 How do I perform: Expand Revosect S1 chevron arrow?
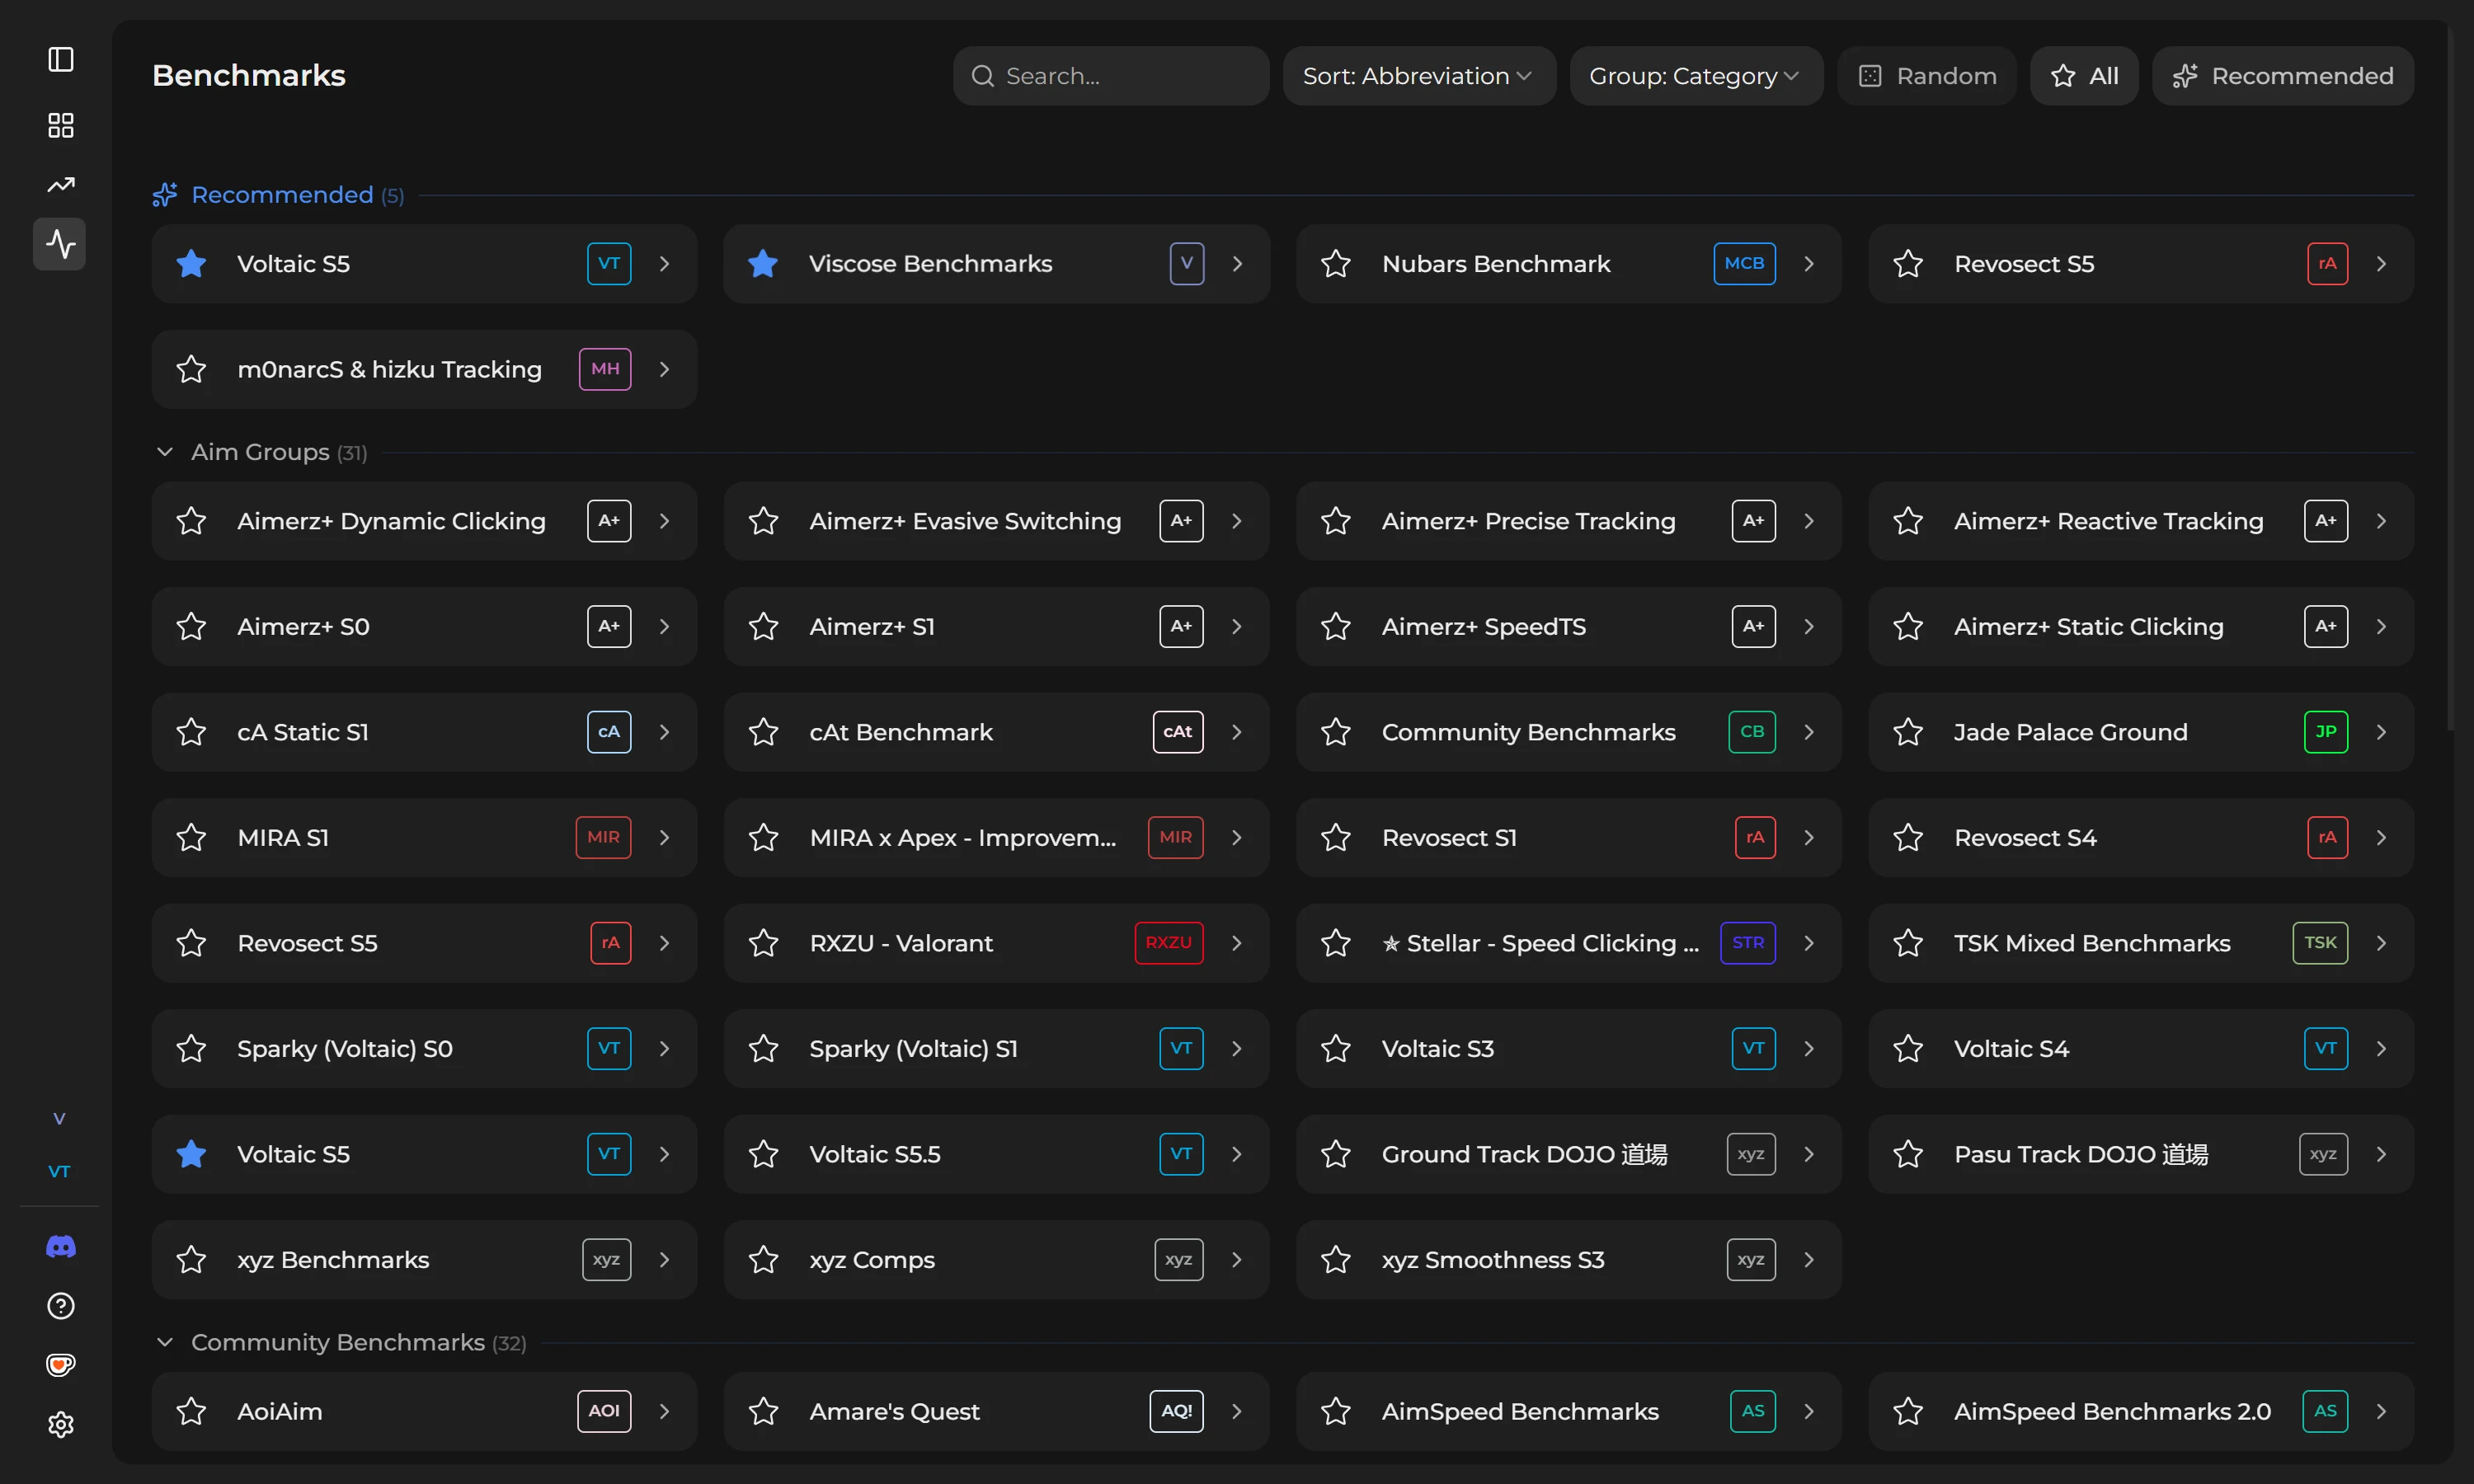(x=1809, y=837)
